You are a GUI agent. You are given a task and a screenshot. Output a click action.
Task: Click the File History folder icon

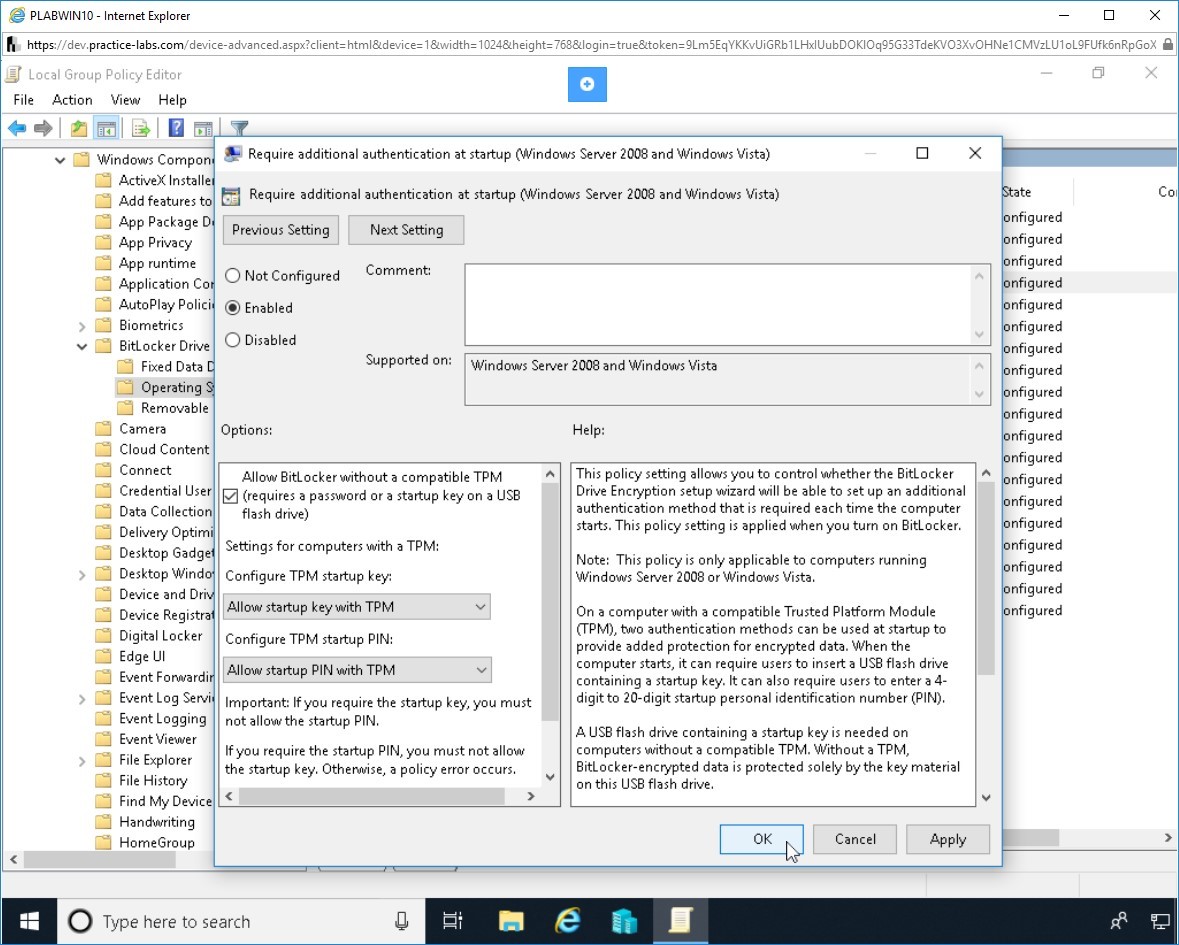(x=103, y=780)
